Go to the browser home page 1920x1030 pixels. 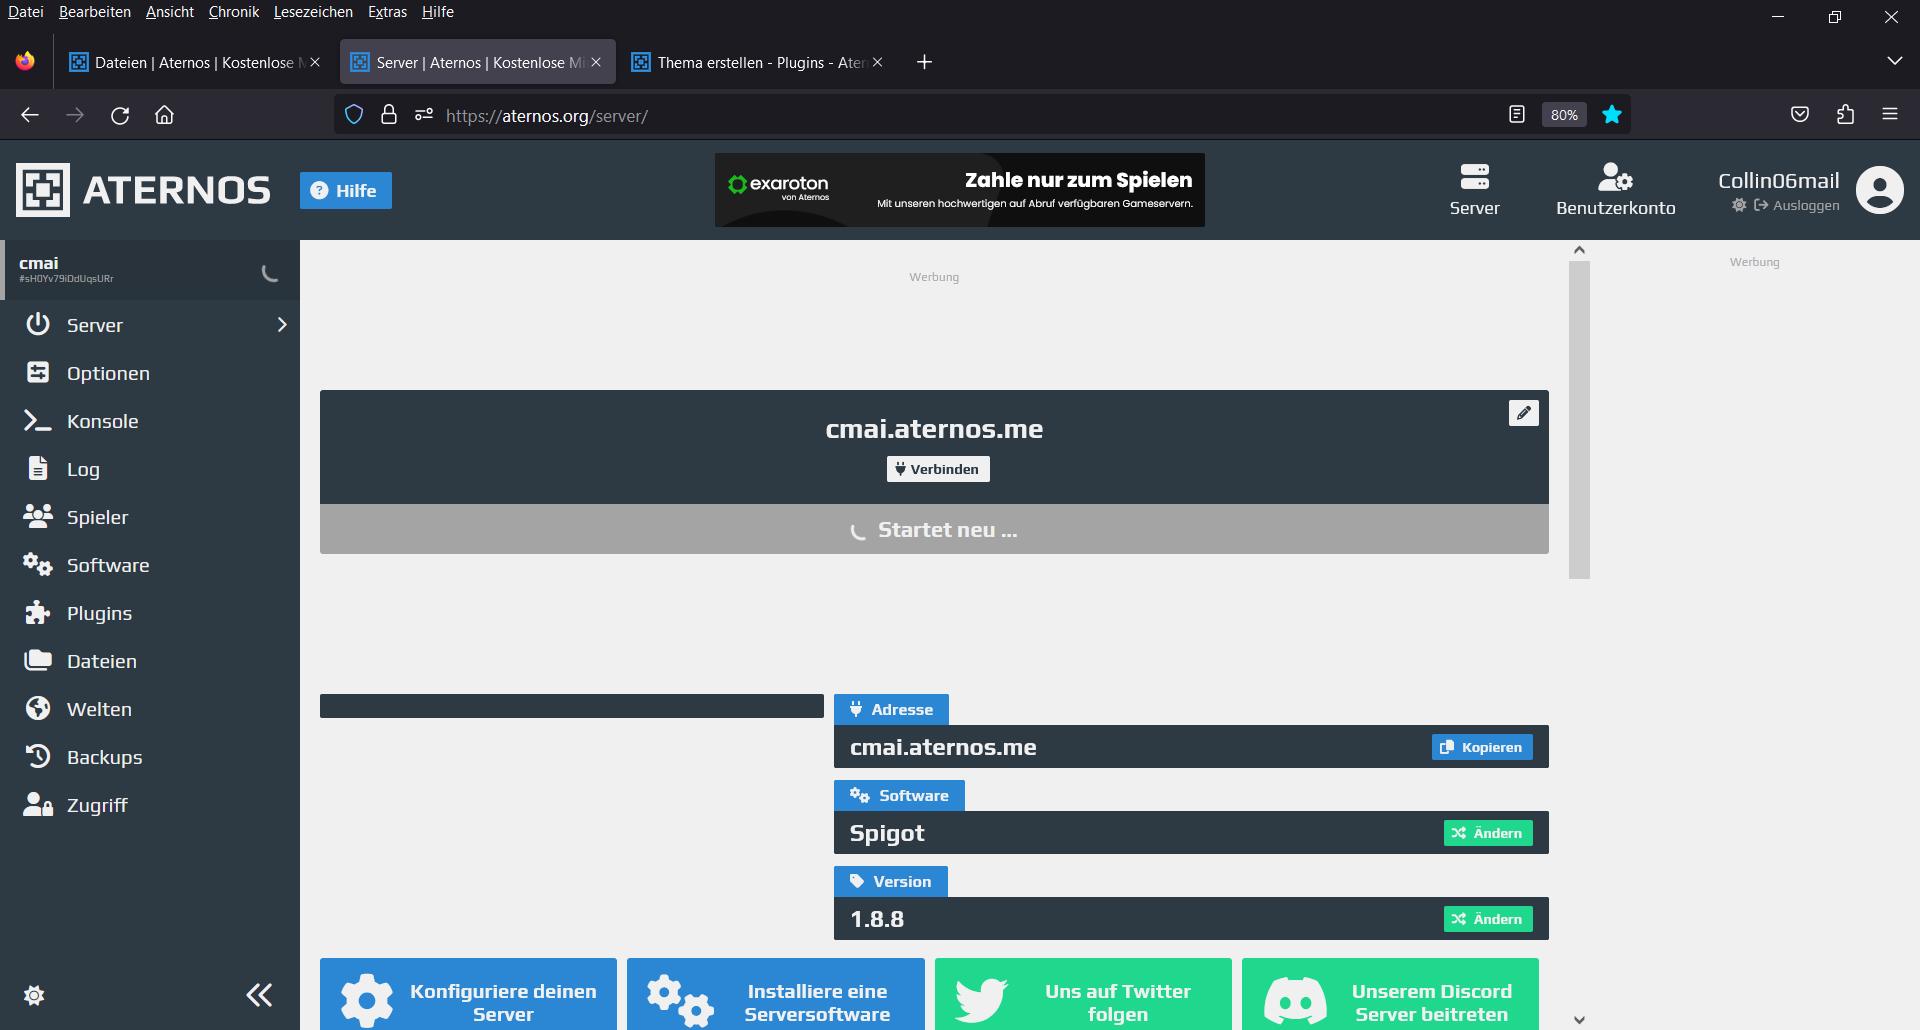pos(164,115)
